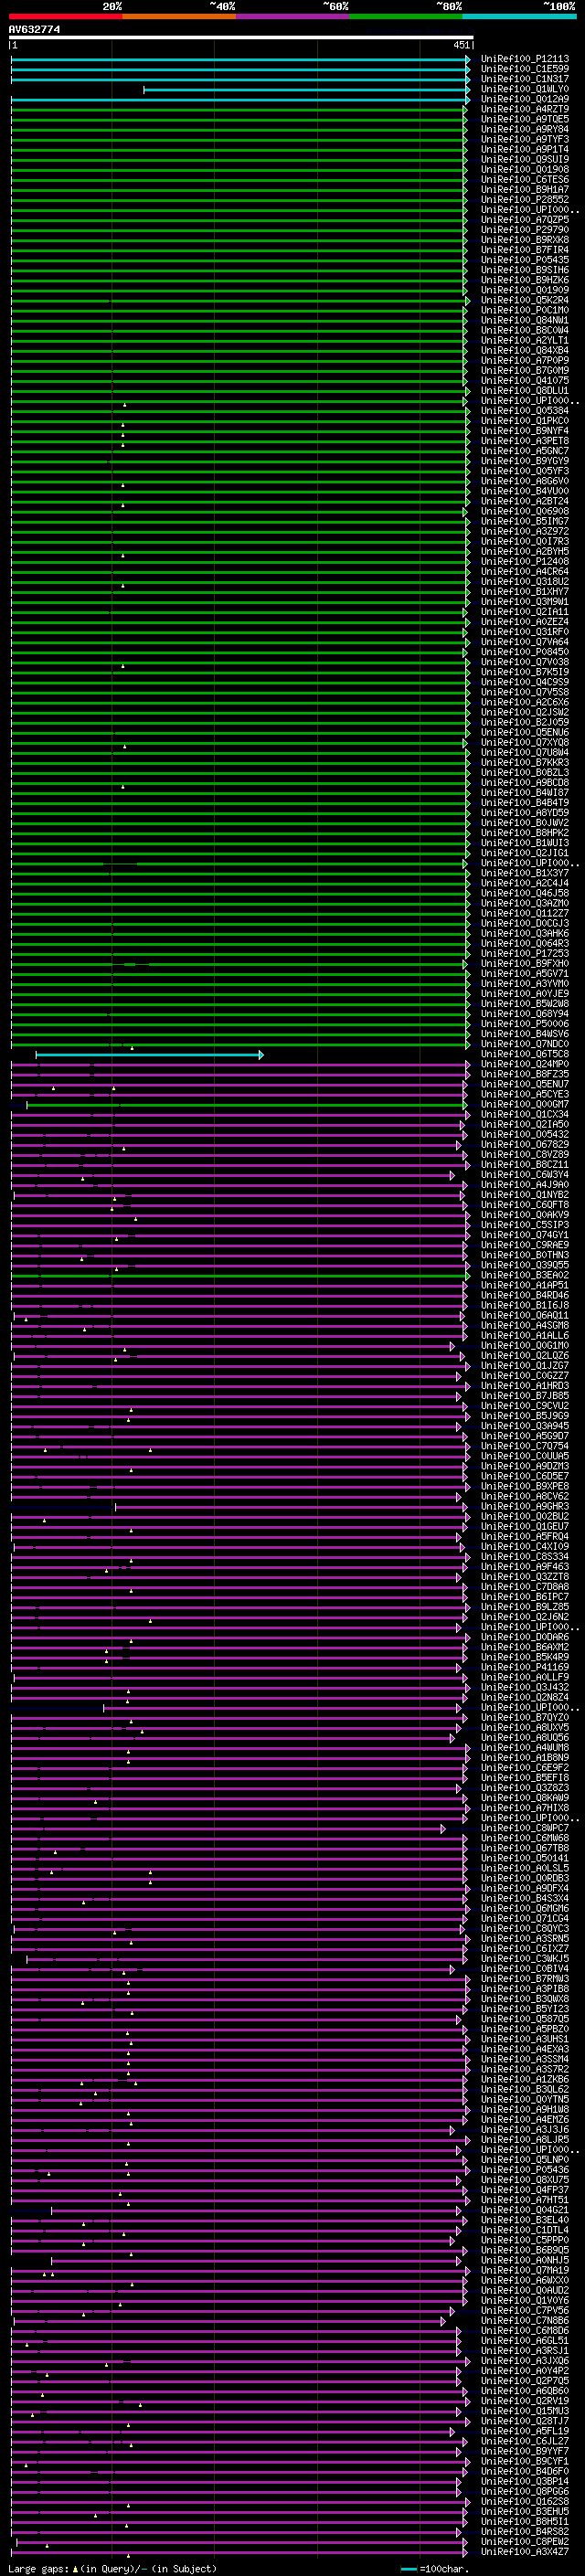Select label UniRef100_Q8DLU1
585x2576 pixels.
pos(525,390)
